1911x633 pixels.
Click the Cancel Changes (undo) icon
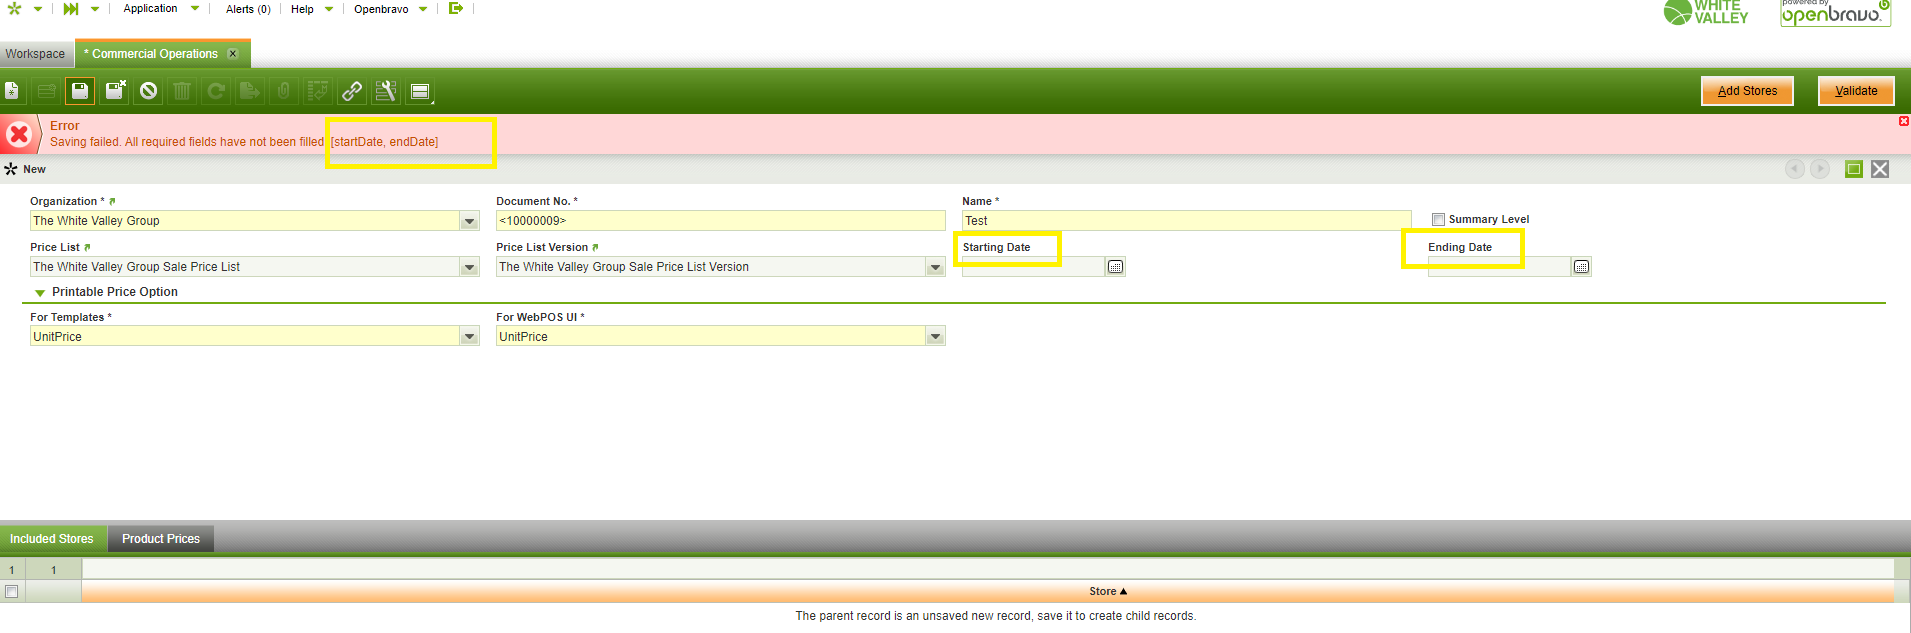pyautogui.click(x=149, y=92)
